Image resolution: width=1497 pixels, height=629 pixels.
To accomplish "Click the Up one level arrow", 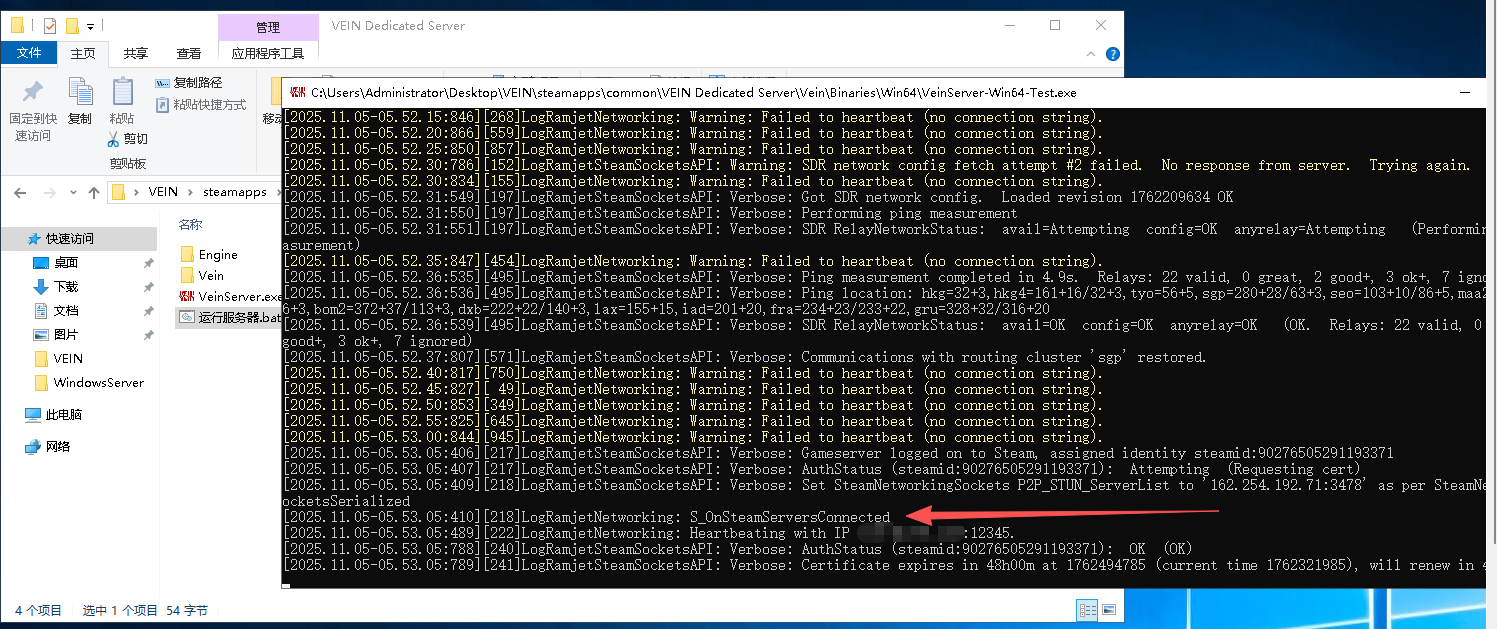I will pos(94,192).
